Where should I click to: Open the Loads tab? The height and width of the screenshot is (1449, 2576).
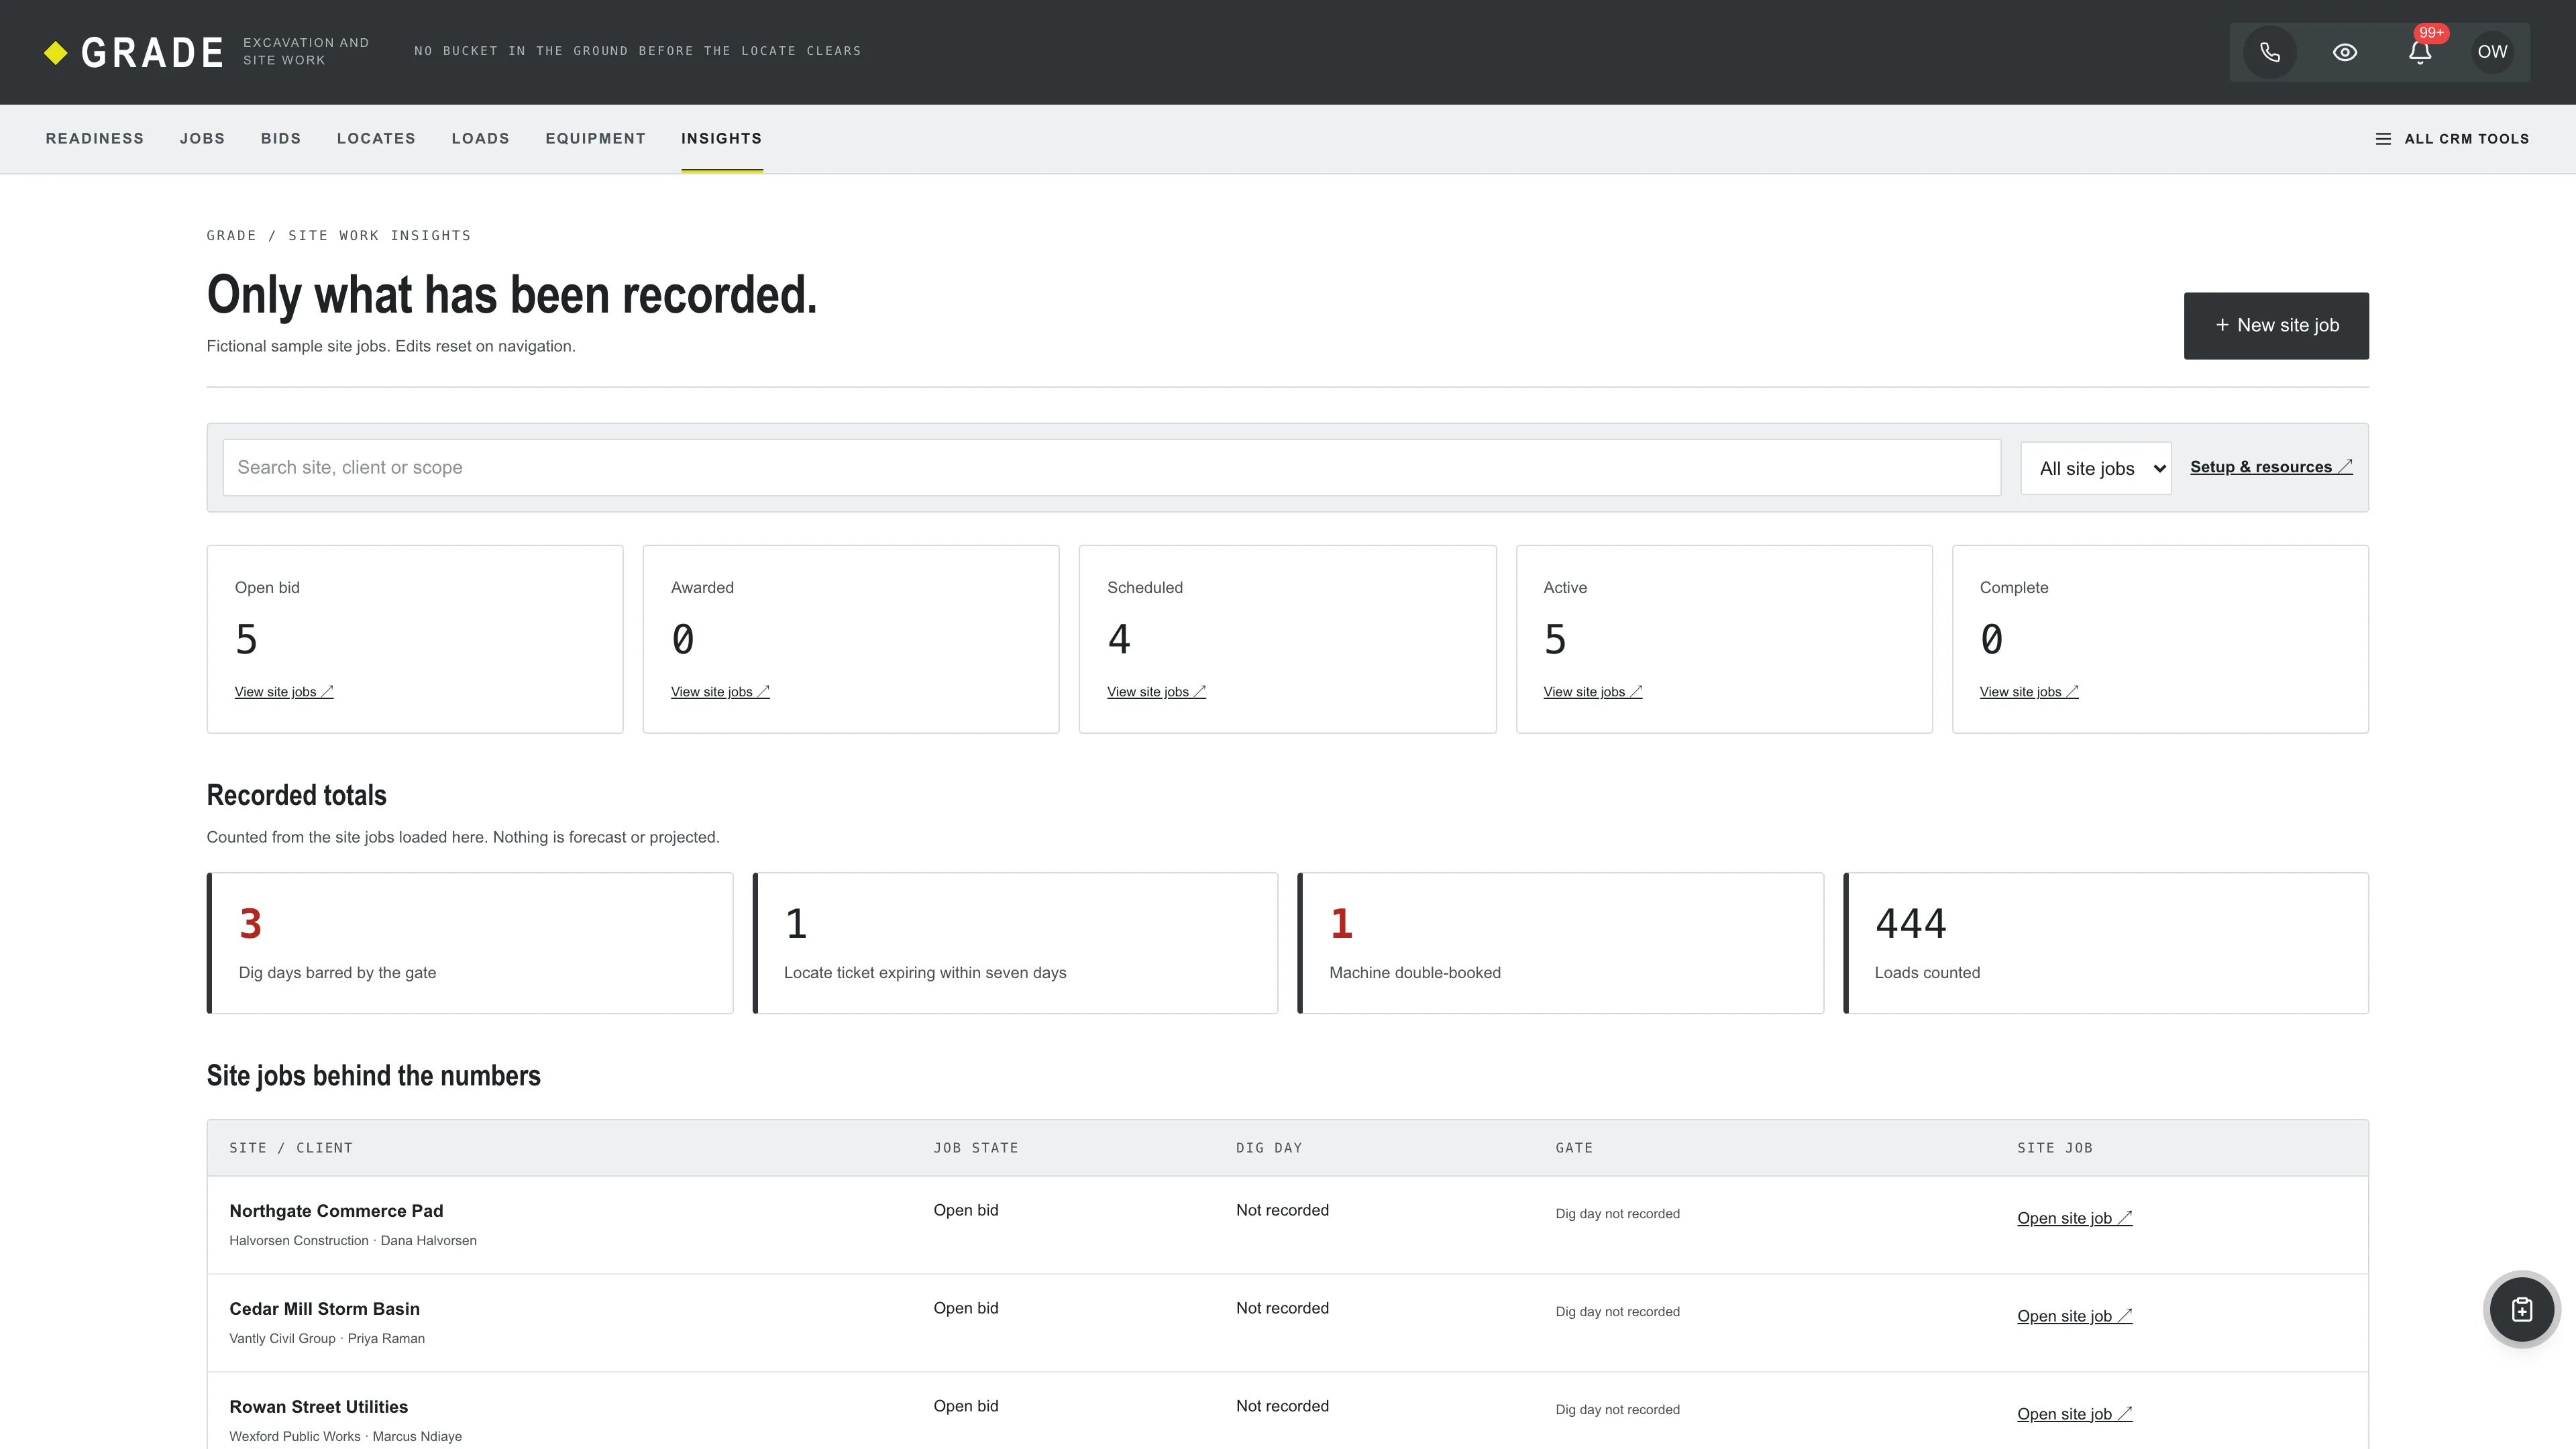pyautogui.click(x=481, y=139)
